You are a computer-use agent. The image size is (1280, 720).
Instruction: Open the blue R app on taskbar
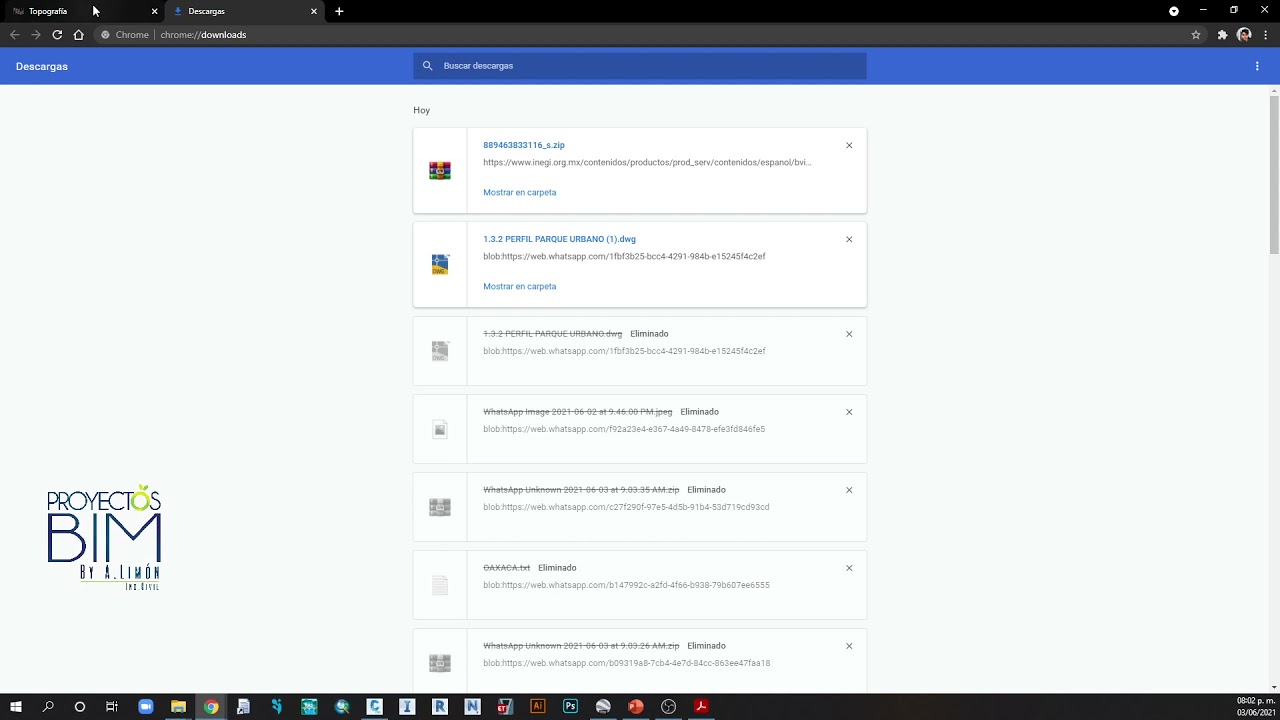tap(440, 706)
